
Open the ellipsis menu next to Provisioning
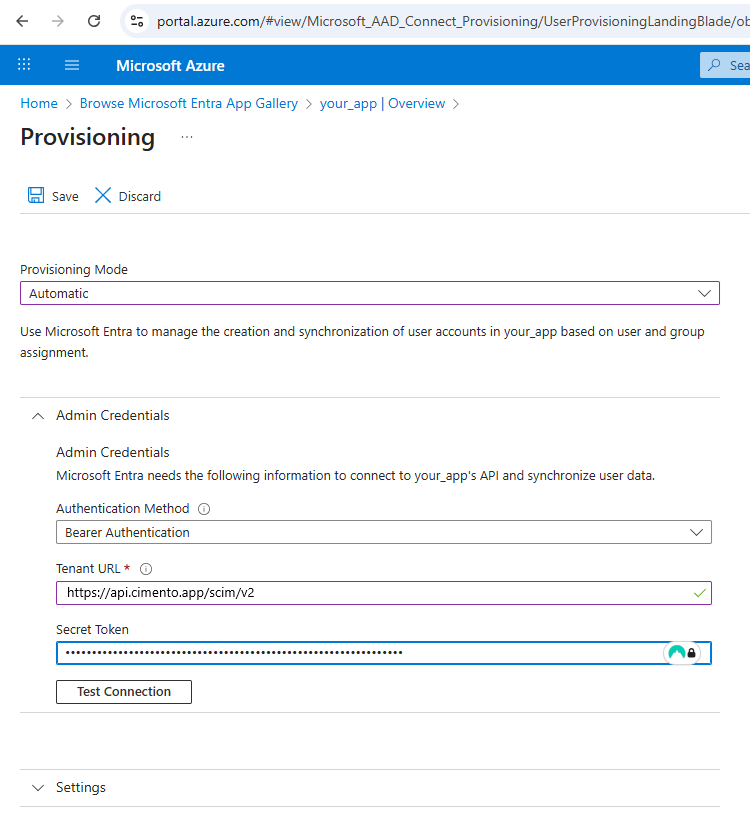pyautogui.click(x=187, y=137)
